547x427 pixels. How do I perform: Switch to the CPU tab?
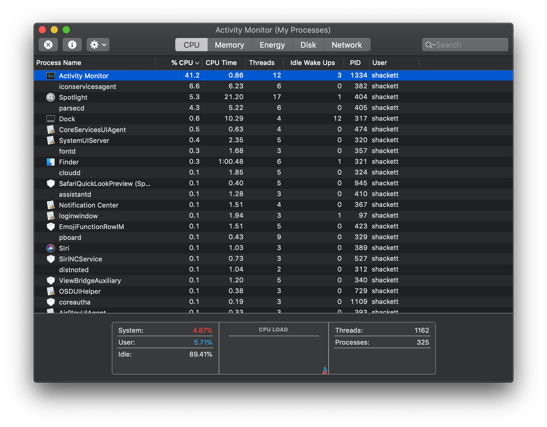point(191,45)
